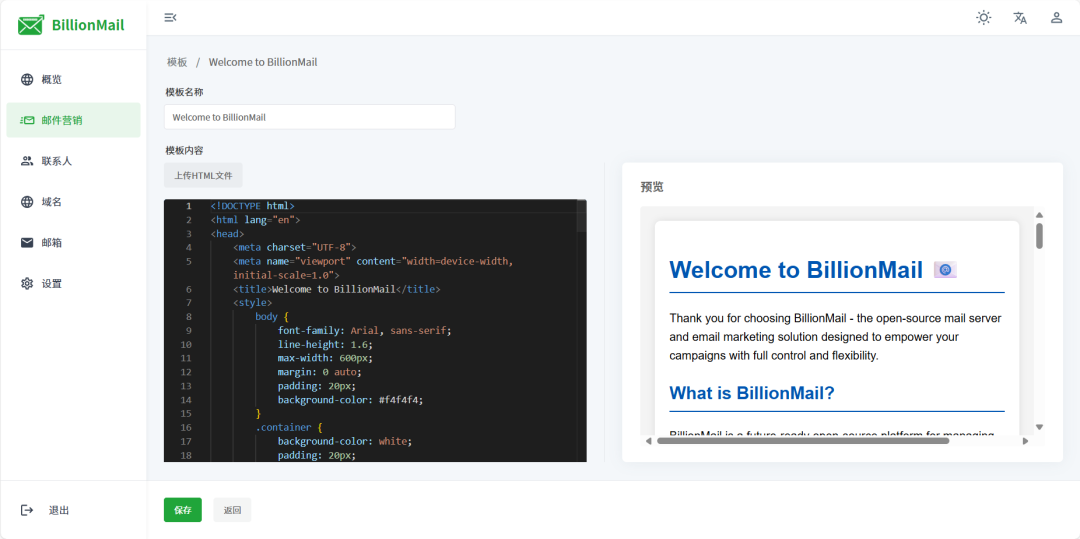Click the BillionMail envelope logo
1080x539 pixels.
coord(31,25)
